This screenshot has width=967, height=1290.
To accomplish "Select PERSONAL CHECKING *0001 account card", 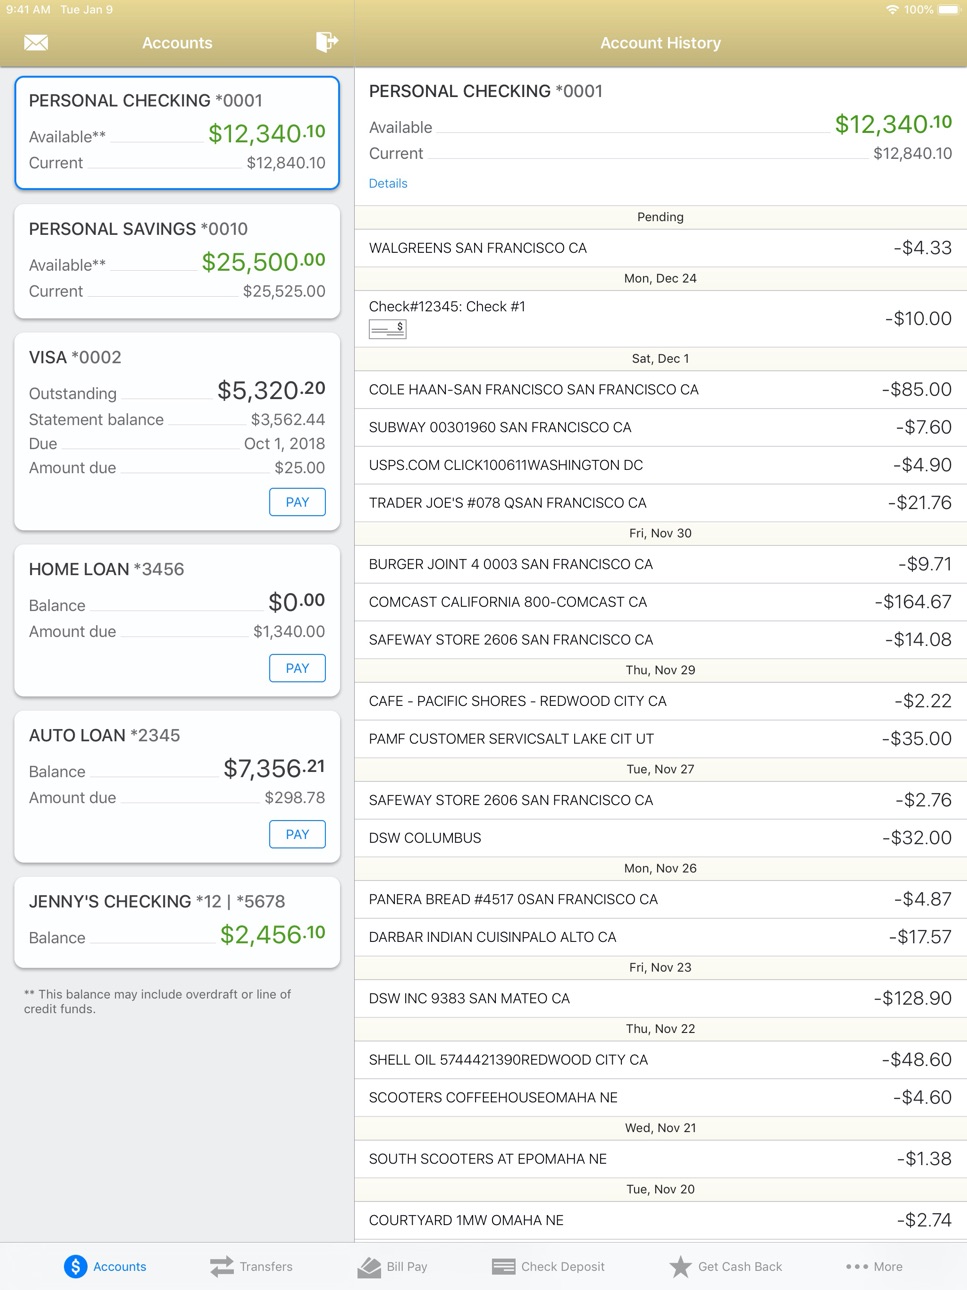I will (177, 133).
